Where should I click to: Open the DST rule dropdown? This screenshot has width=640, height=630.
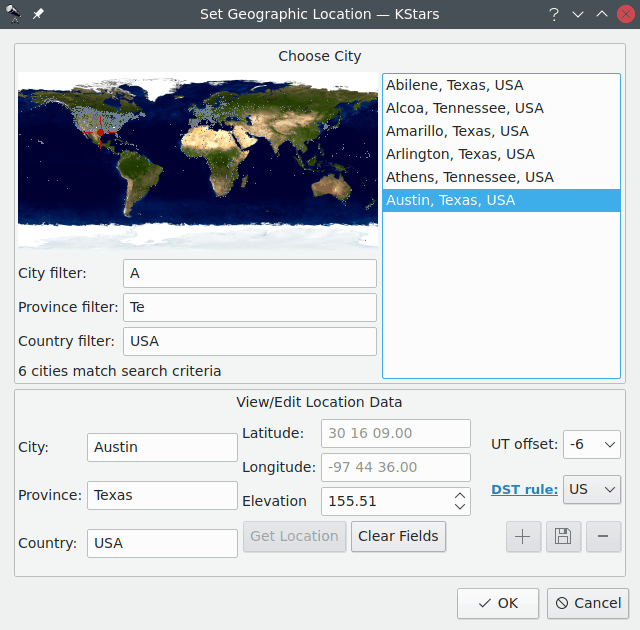[x=592, y=490]
